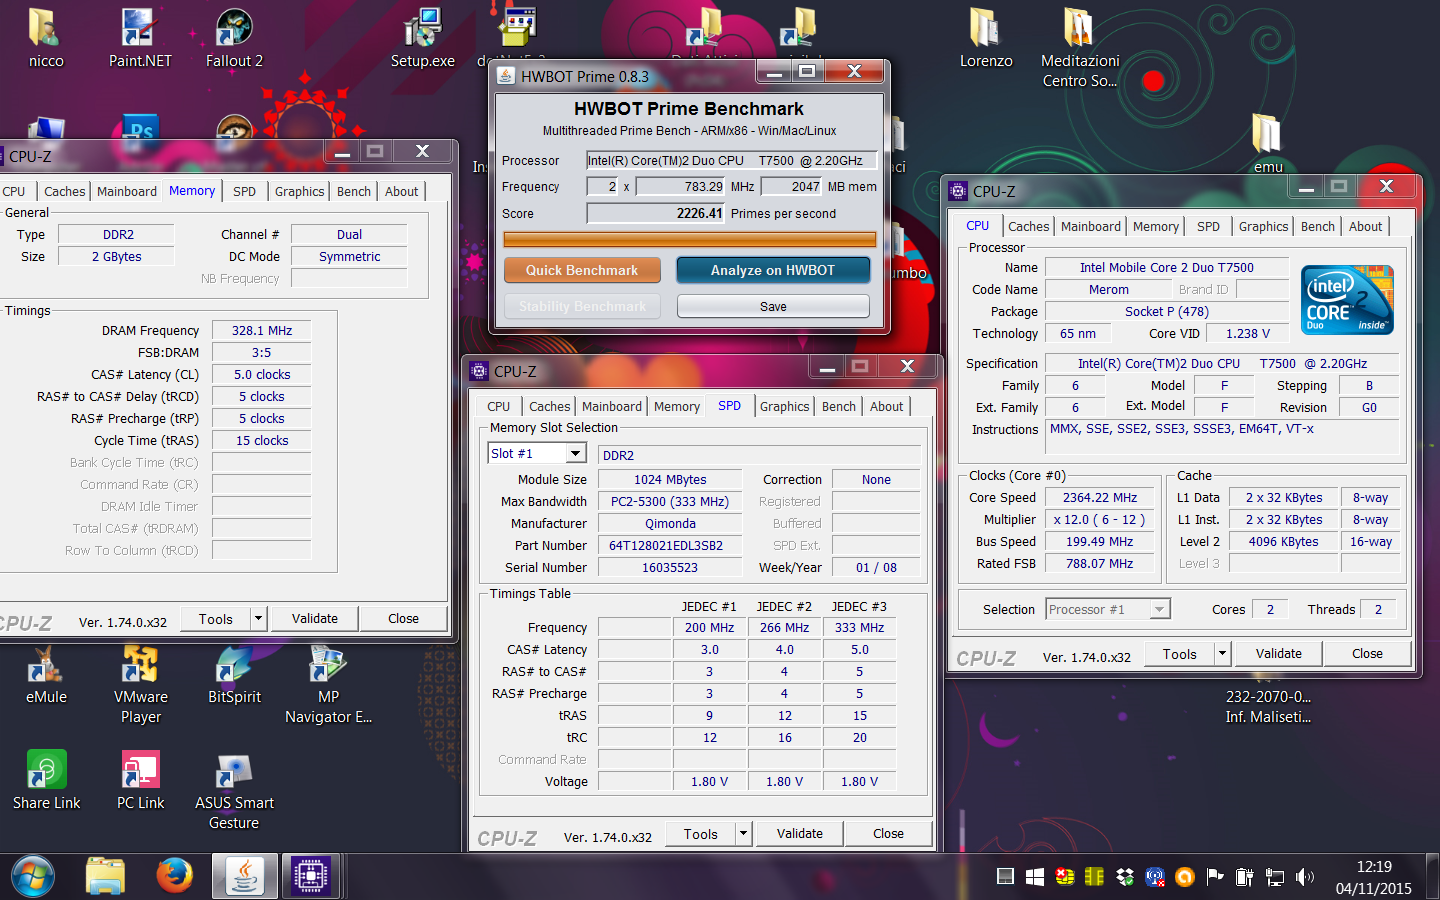Image resolution: width=1440 pixels, height=900 pixels.
Task: Expand Tools arrow in right CPU-Z window
Action: [1222, 653]
